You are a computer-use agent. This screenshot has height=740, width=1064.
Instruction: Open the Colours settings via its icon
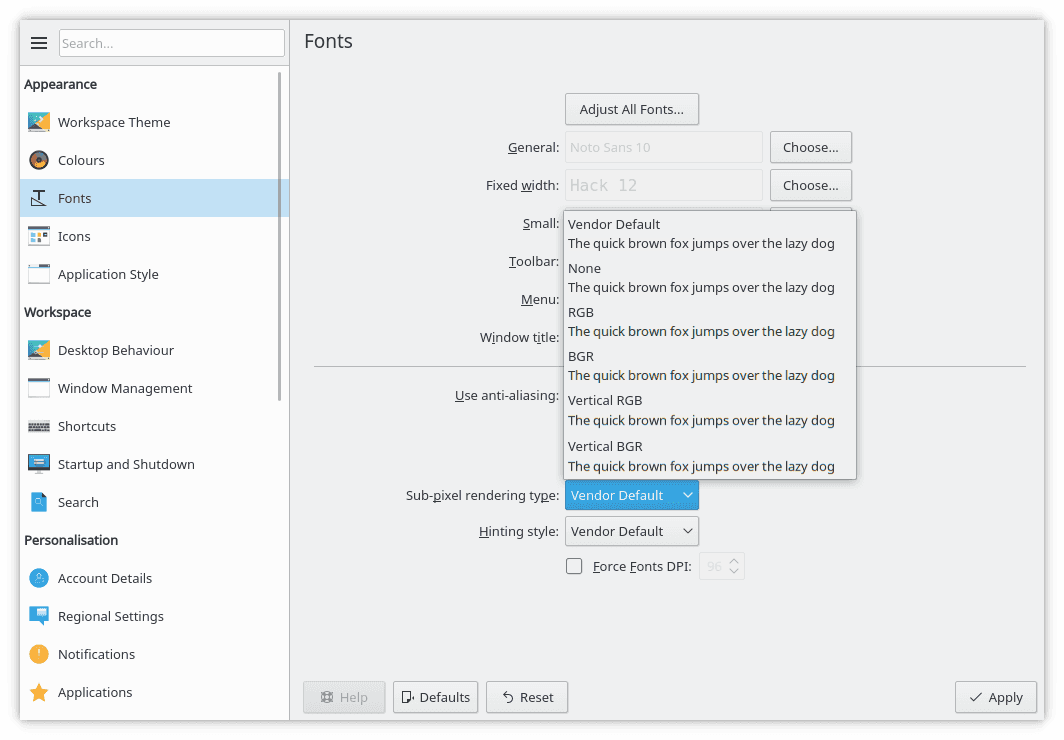pos(37,160)
